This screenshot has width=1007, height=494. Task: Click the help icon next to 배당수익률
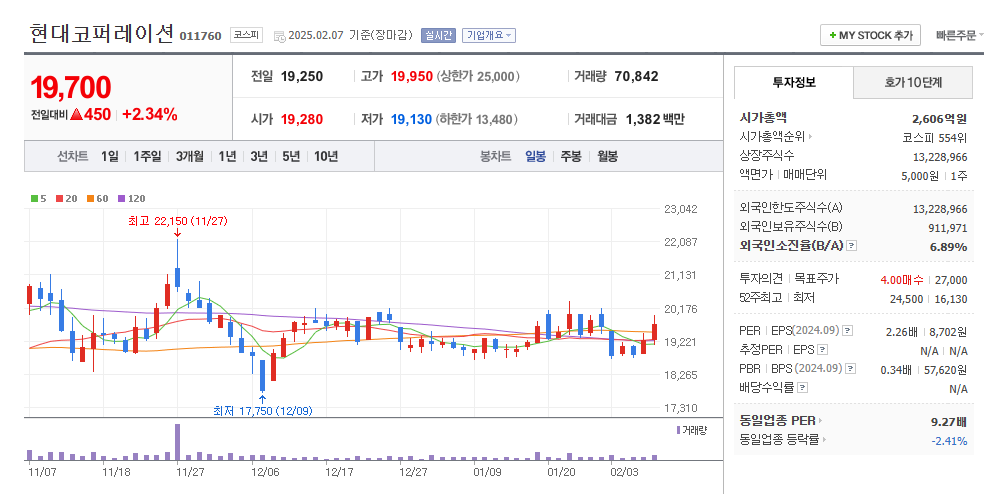coord(802,387)
